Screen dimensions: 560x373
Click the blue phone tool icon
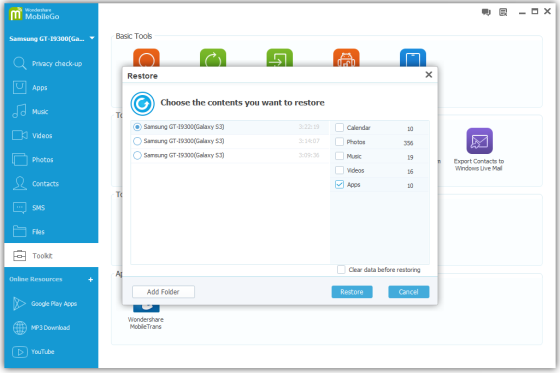(x=413, y=58)
